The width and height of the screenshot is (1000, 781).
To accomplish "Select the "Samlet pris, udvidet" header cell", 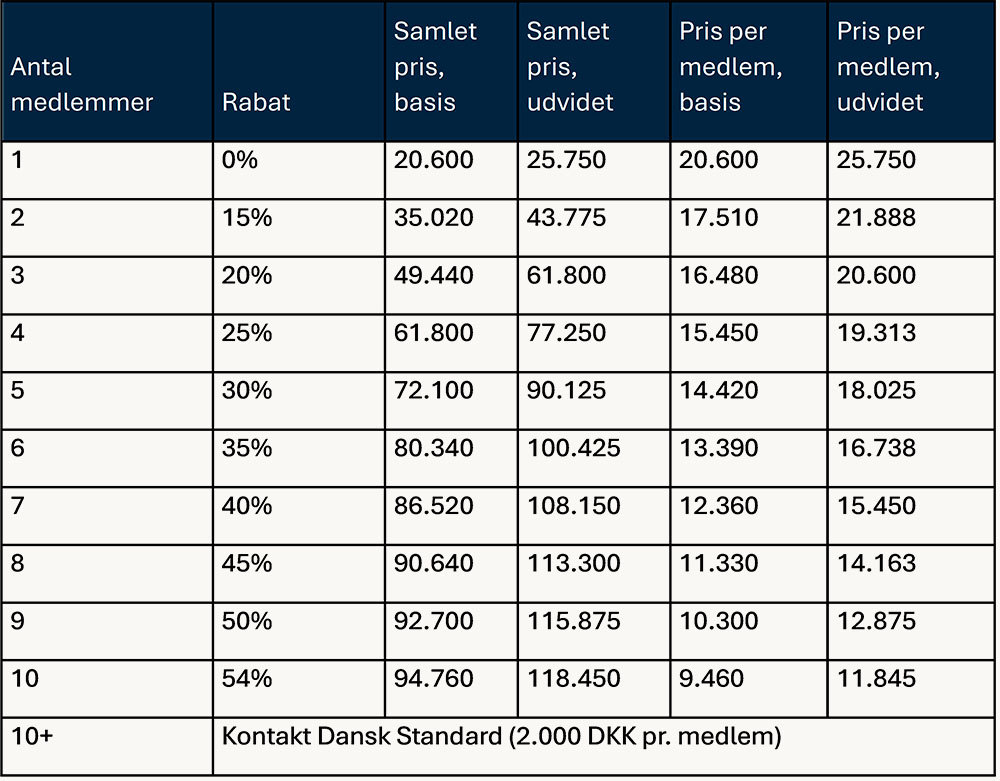I will (x=570, y=67).
